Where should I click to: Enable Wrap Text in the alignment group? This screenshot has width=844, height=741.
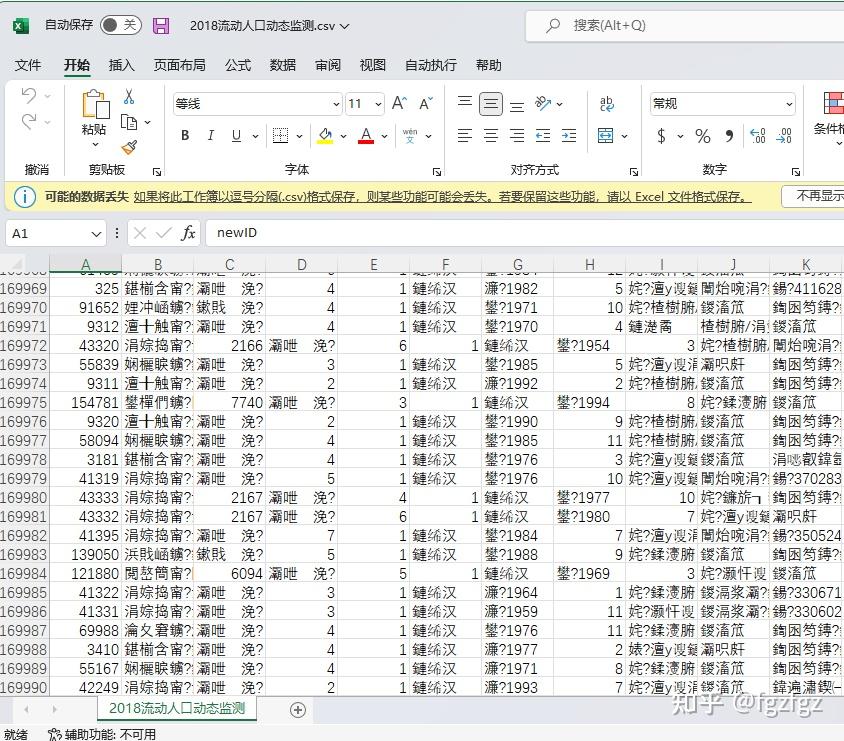[606, 102]
